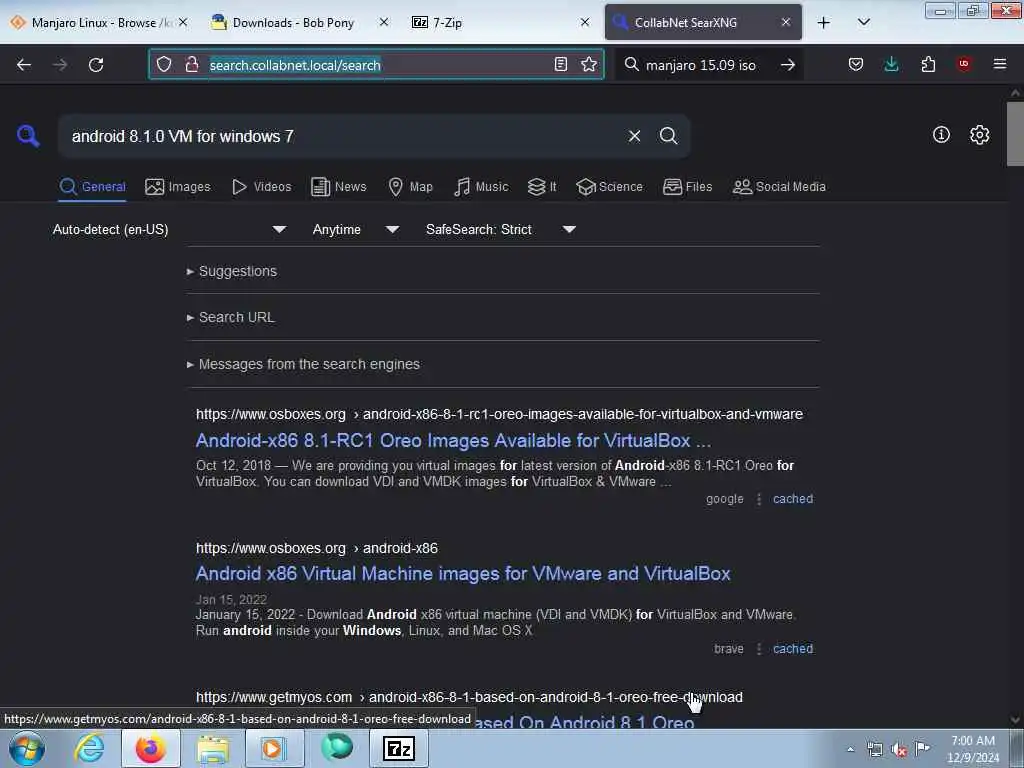1024x768 pixels.
Task: Open the uBlock Origin extension icon
Action: [x=964, y=64]
